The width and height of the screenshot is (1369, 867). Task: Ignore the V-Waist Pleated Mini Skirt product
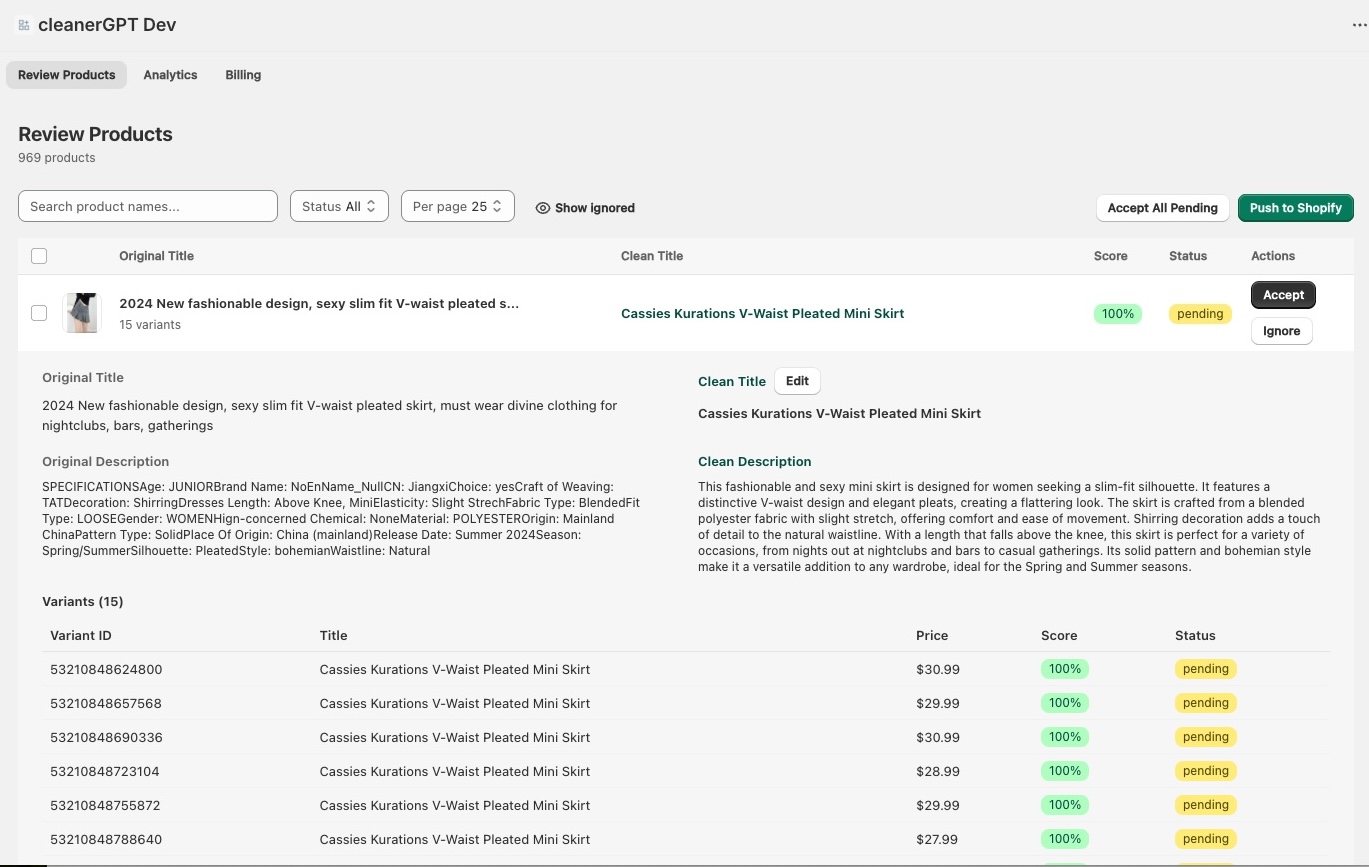point(1282,331)
